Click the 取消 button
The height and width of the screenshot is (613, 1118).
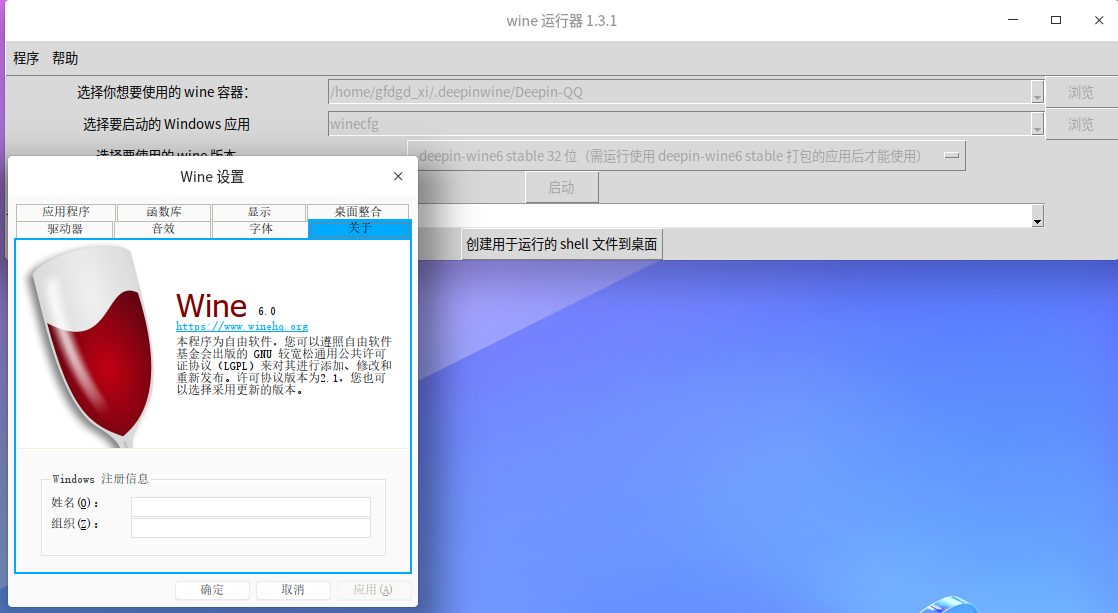[293, 590]
